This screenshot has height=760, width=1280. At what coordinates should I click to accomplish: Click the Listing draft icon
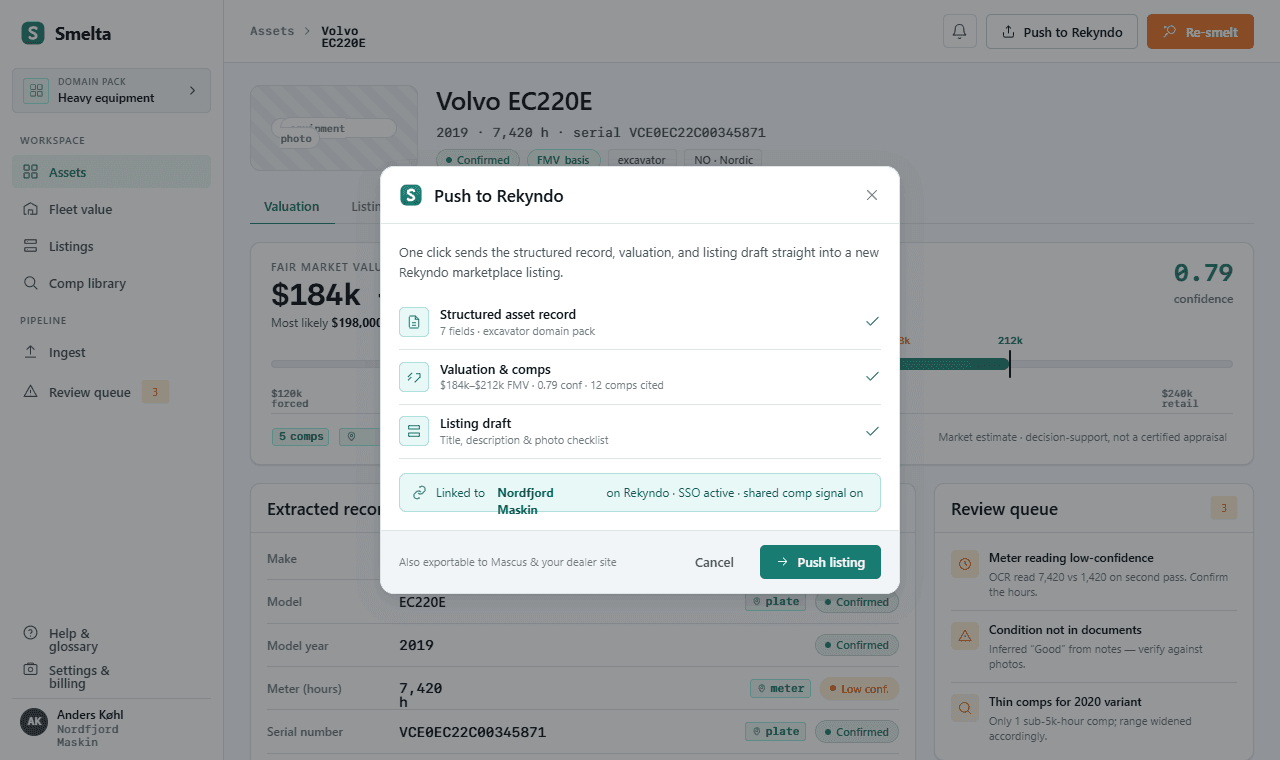point(414,431)
